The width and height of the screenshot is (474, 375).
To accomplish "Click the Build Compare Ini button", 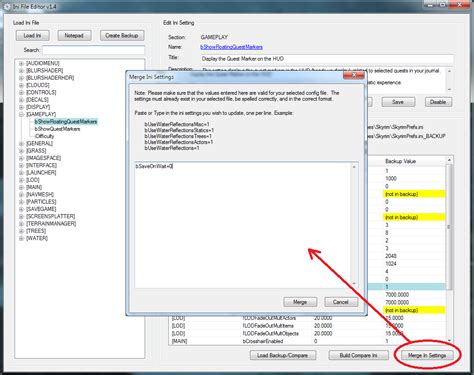I will point(358,355).
